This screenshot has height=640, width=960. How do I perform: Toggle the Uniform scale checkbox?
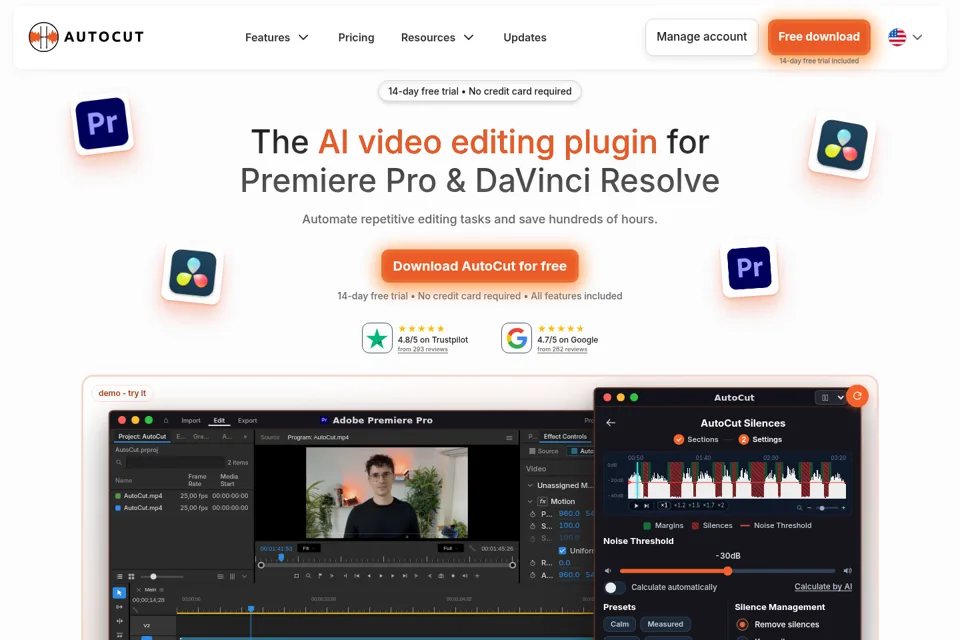pos(563,551)
